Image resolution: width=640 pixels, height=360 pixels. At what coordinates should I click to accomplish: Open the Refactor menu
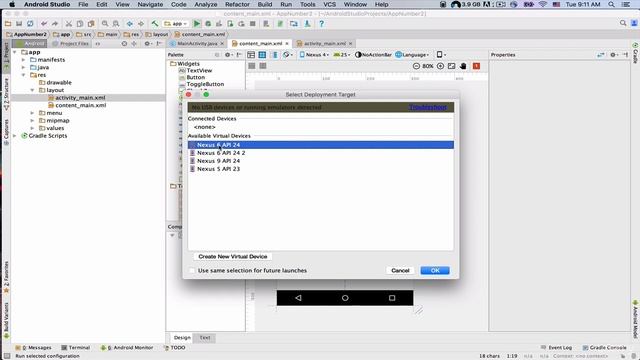pyautogui.click(x=237, y=4)
